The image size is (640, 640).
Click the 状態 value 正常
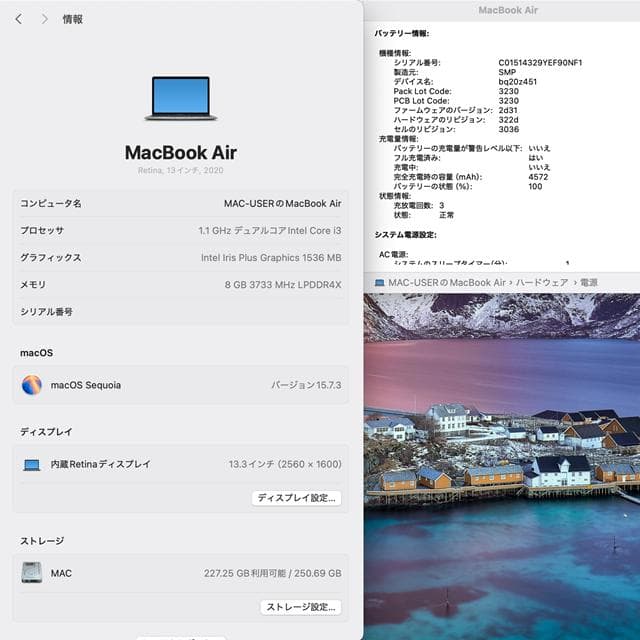pyautogui.click(x=447, y=215)
